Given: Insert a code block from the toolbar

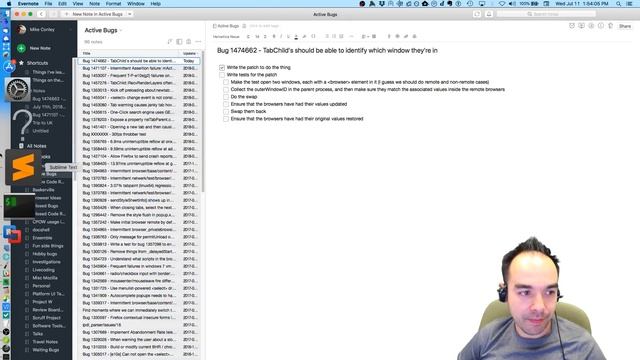Looking at the screenshot, I should coord(313,36).
